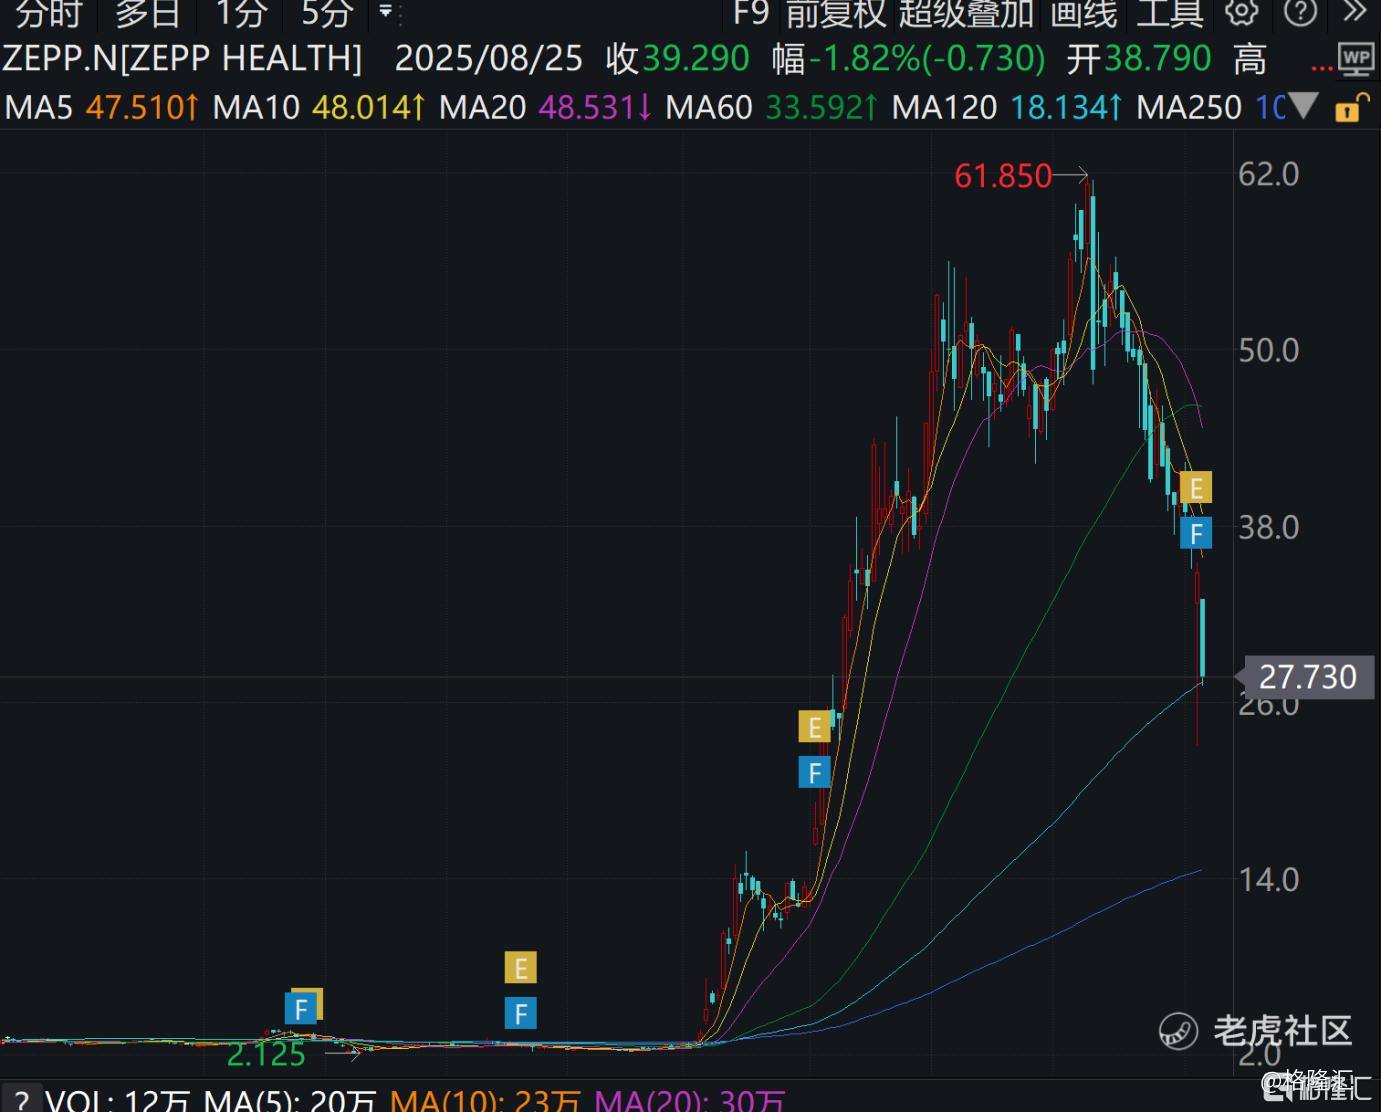Open the F9 company profile button
The width and height of the screenshot is (1381, 1112).
coord(751,14)
